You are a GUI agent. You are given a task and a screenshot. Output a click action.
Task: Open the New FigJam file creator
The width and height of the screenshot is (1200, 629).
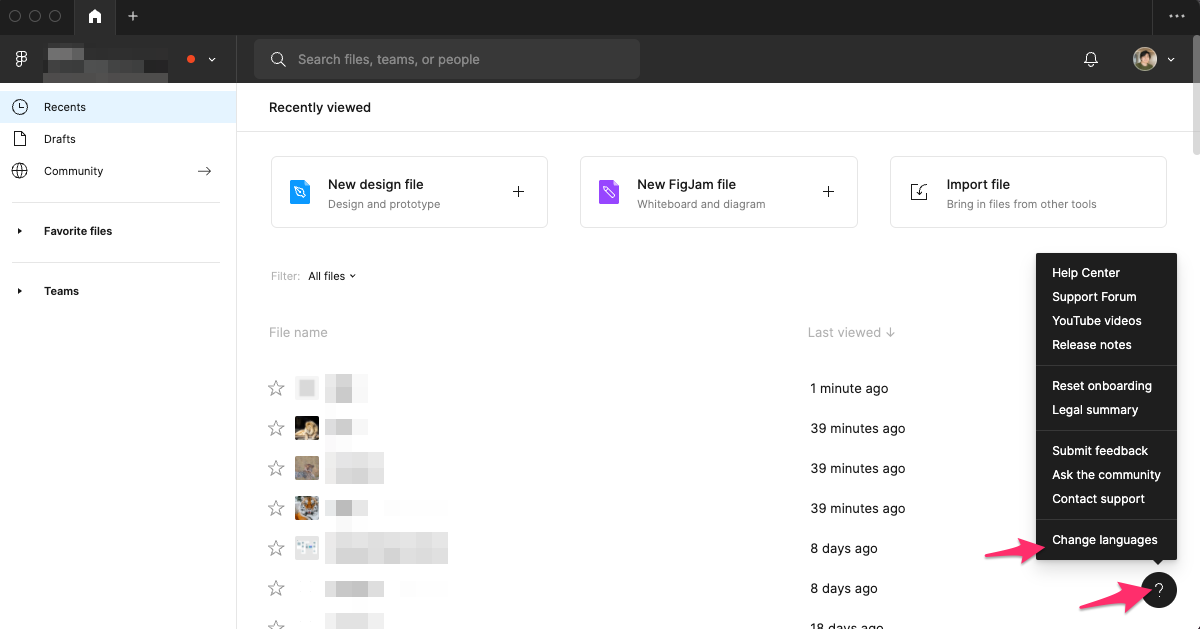point(718,192)
